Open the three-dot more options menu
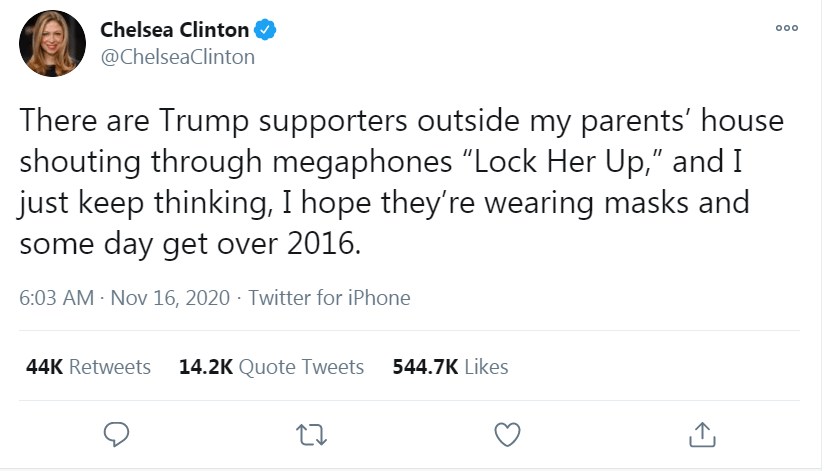The image size is (825, 471). coord(787,28)
